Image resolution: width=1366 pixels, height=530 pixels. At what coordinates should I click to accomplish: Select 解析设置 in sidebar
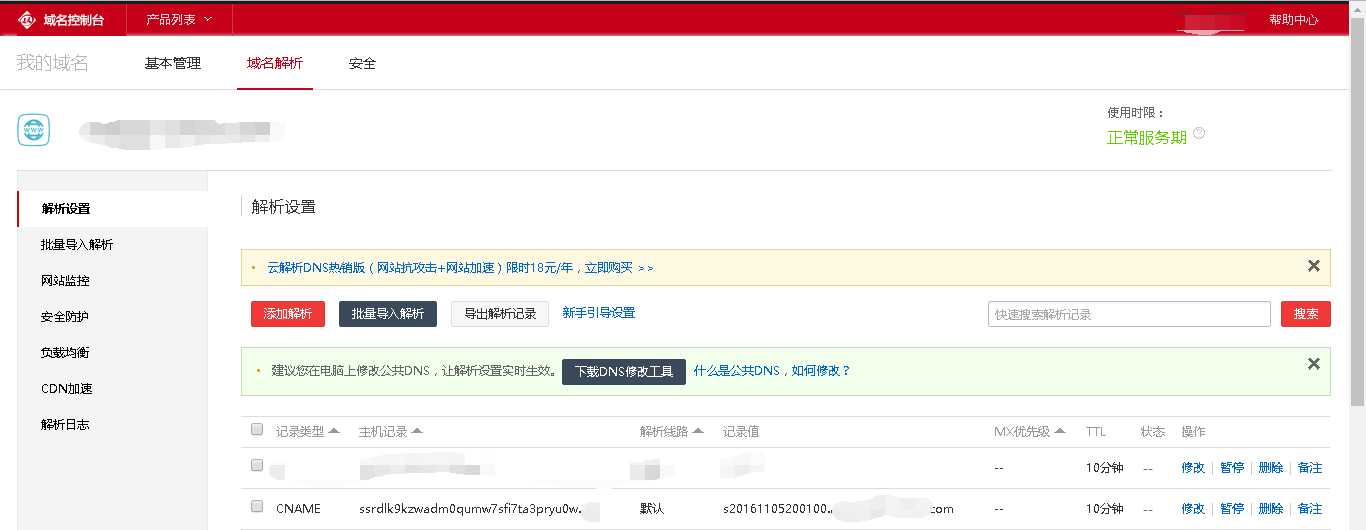tap(112, 209)
